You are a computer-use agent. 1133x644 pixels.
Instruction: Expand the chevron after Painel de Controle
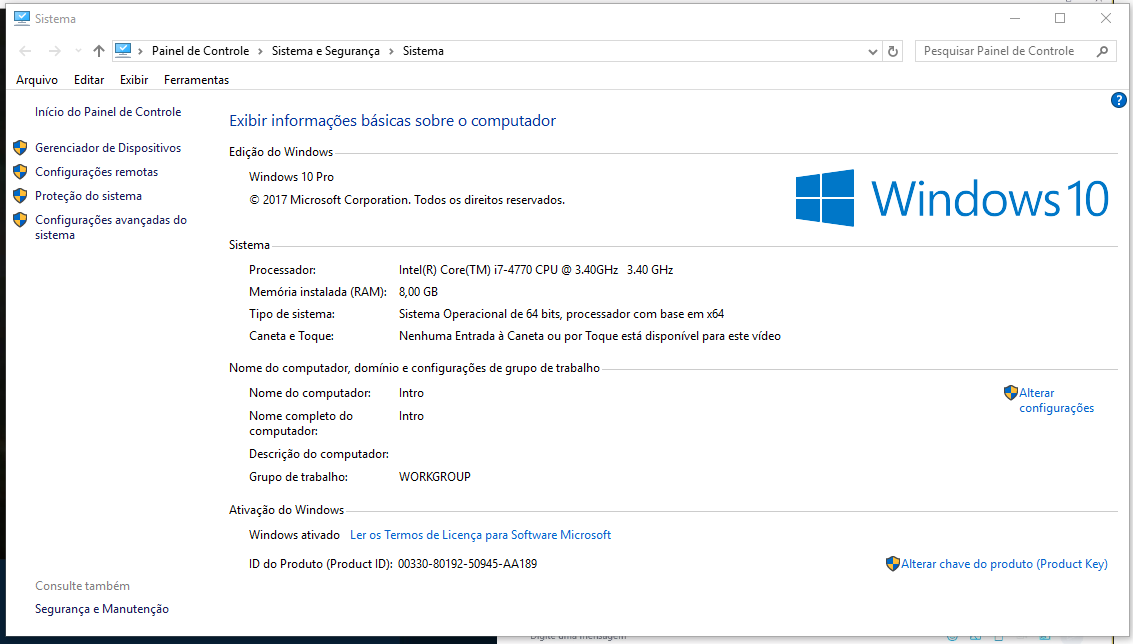(x=260, y=51)
